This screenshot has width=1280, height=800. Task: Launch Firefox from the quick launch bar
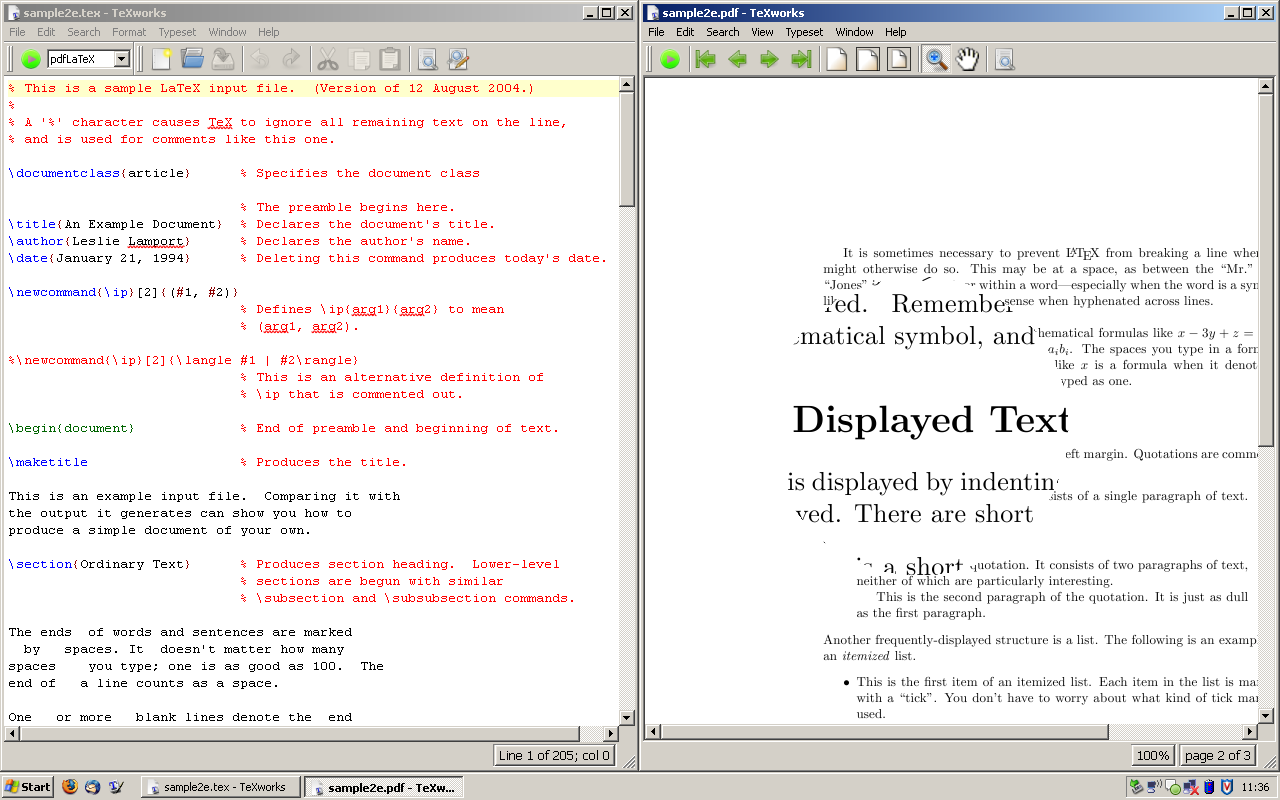[x=70, y=787]
